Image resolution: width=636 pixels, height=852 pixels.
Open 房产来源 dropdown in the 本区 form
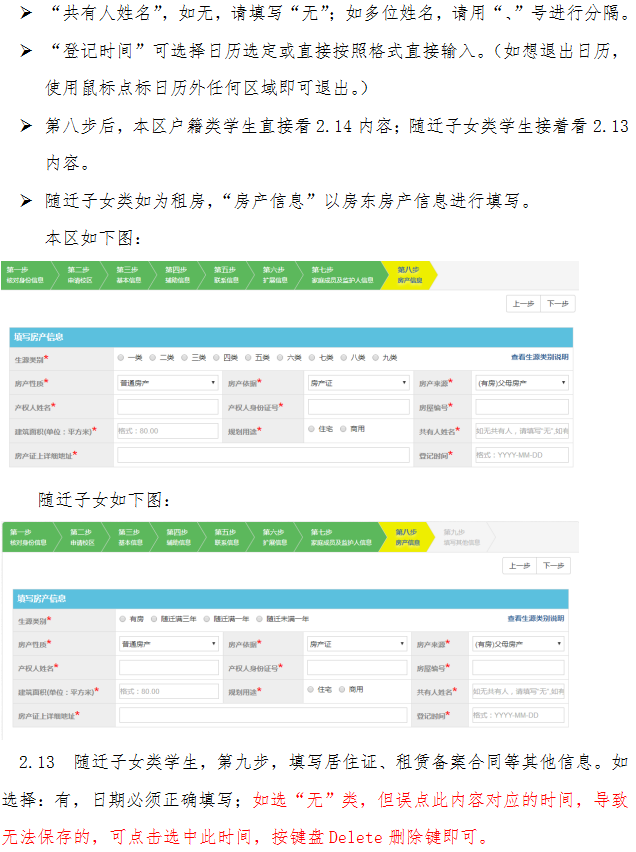pyautogui.click(x=522, y=383)
